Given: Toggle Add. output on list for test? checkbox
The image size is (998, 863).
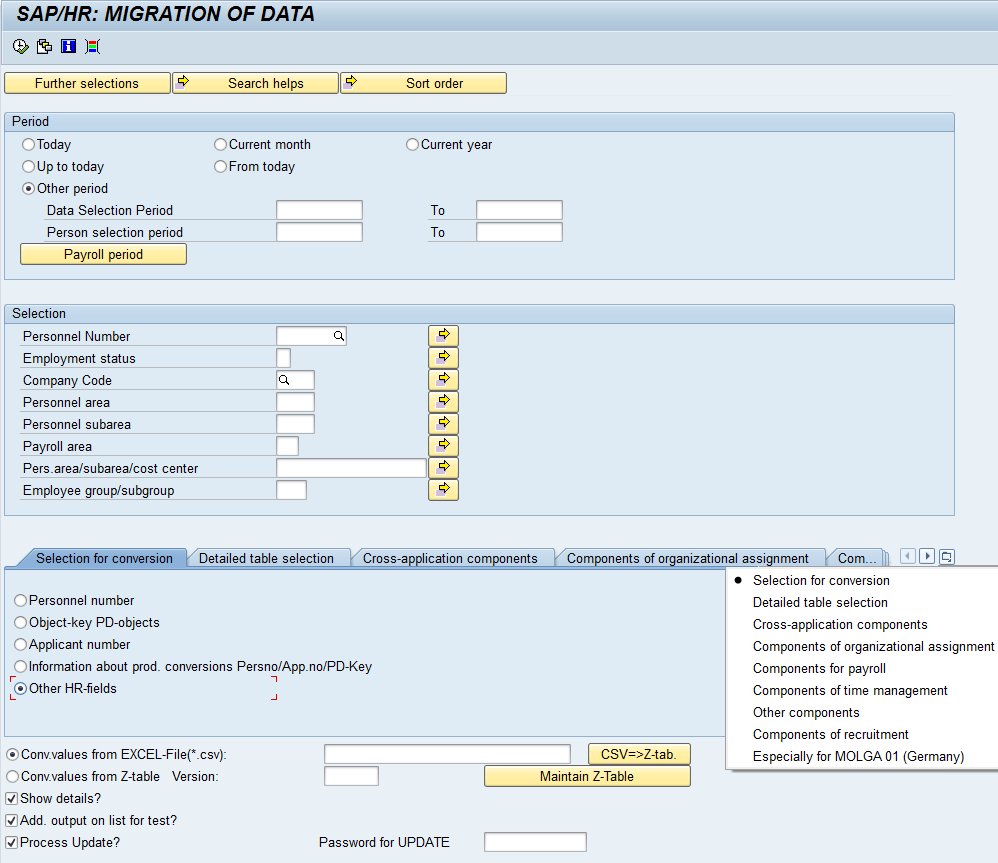Looking at the screenshot, I should (11, 821).
